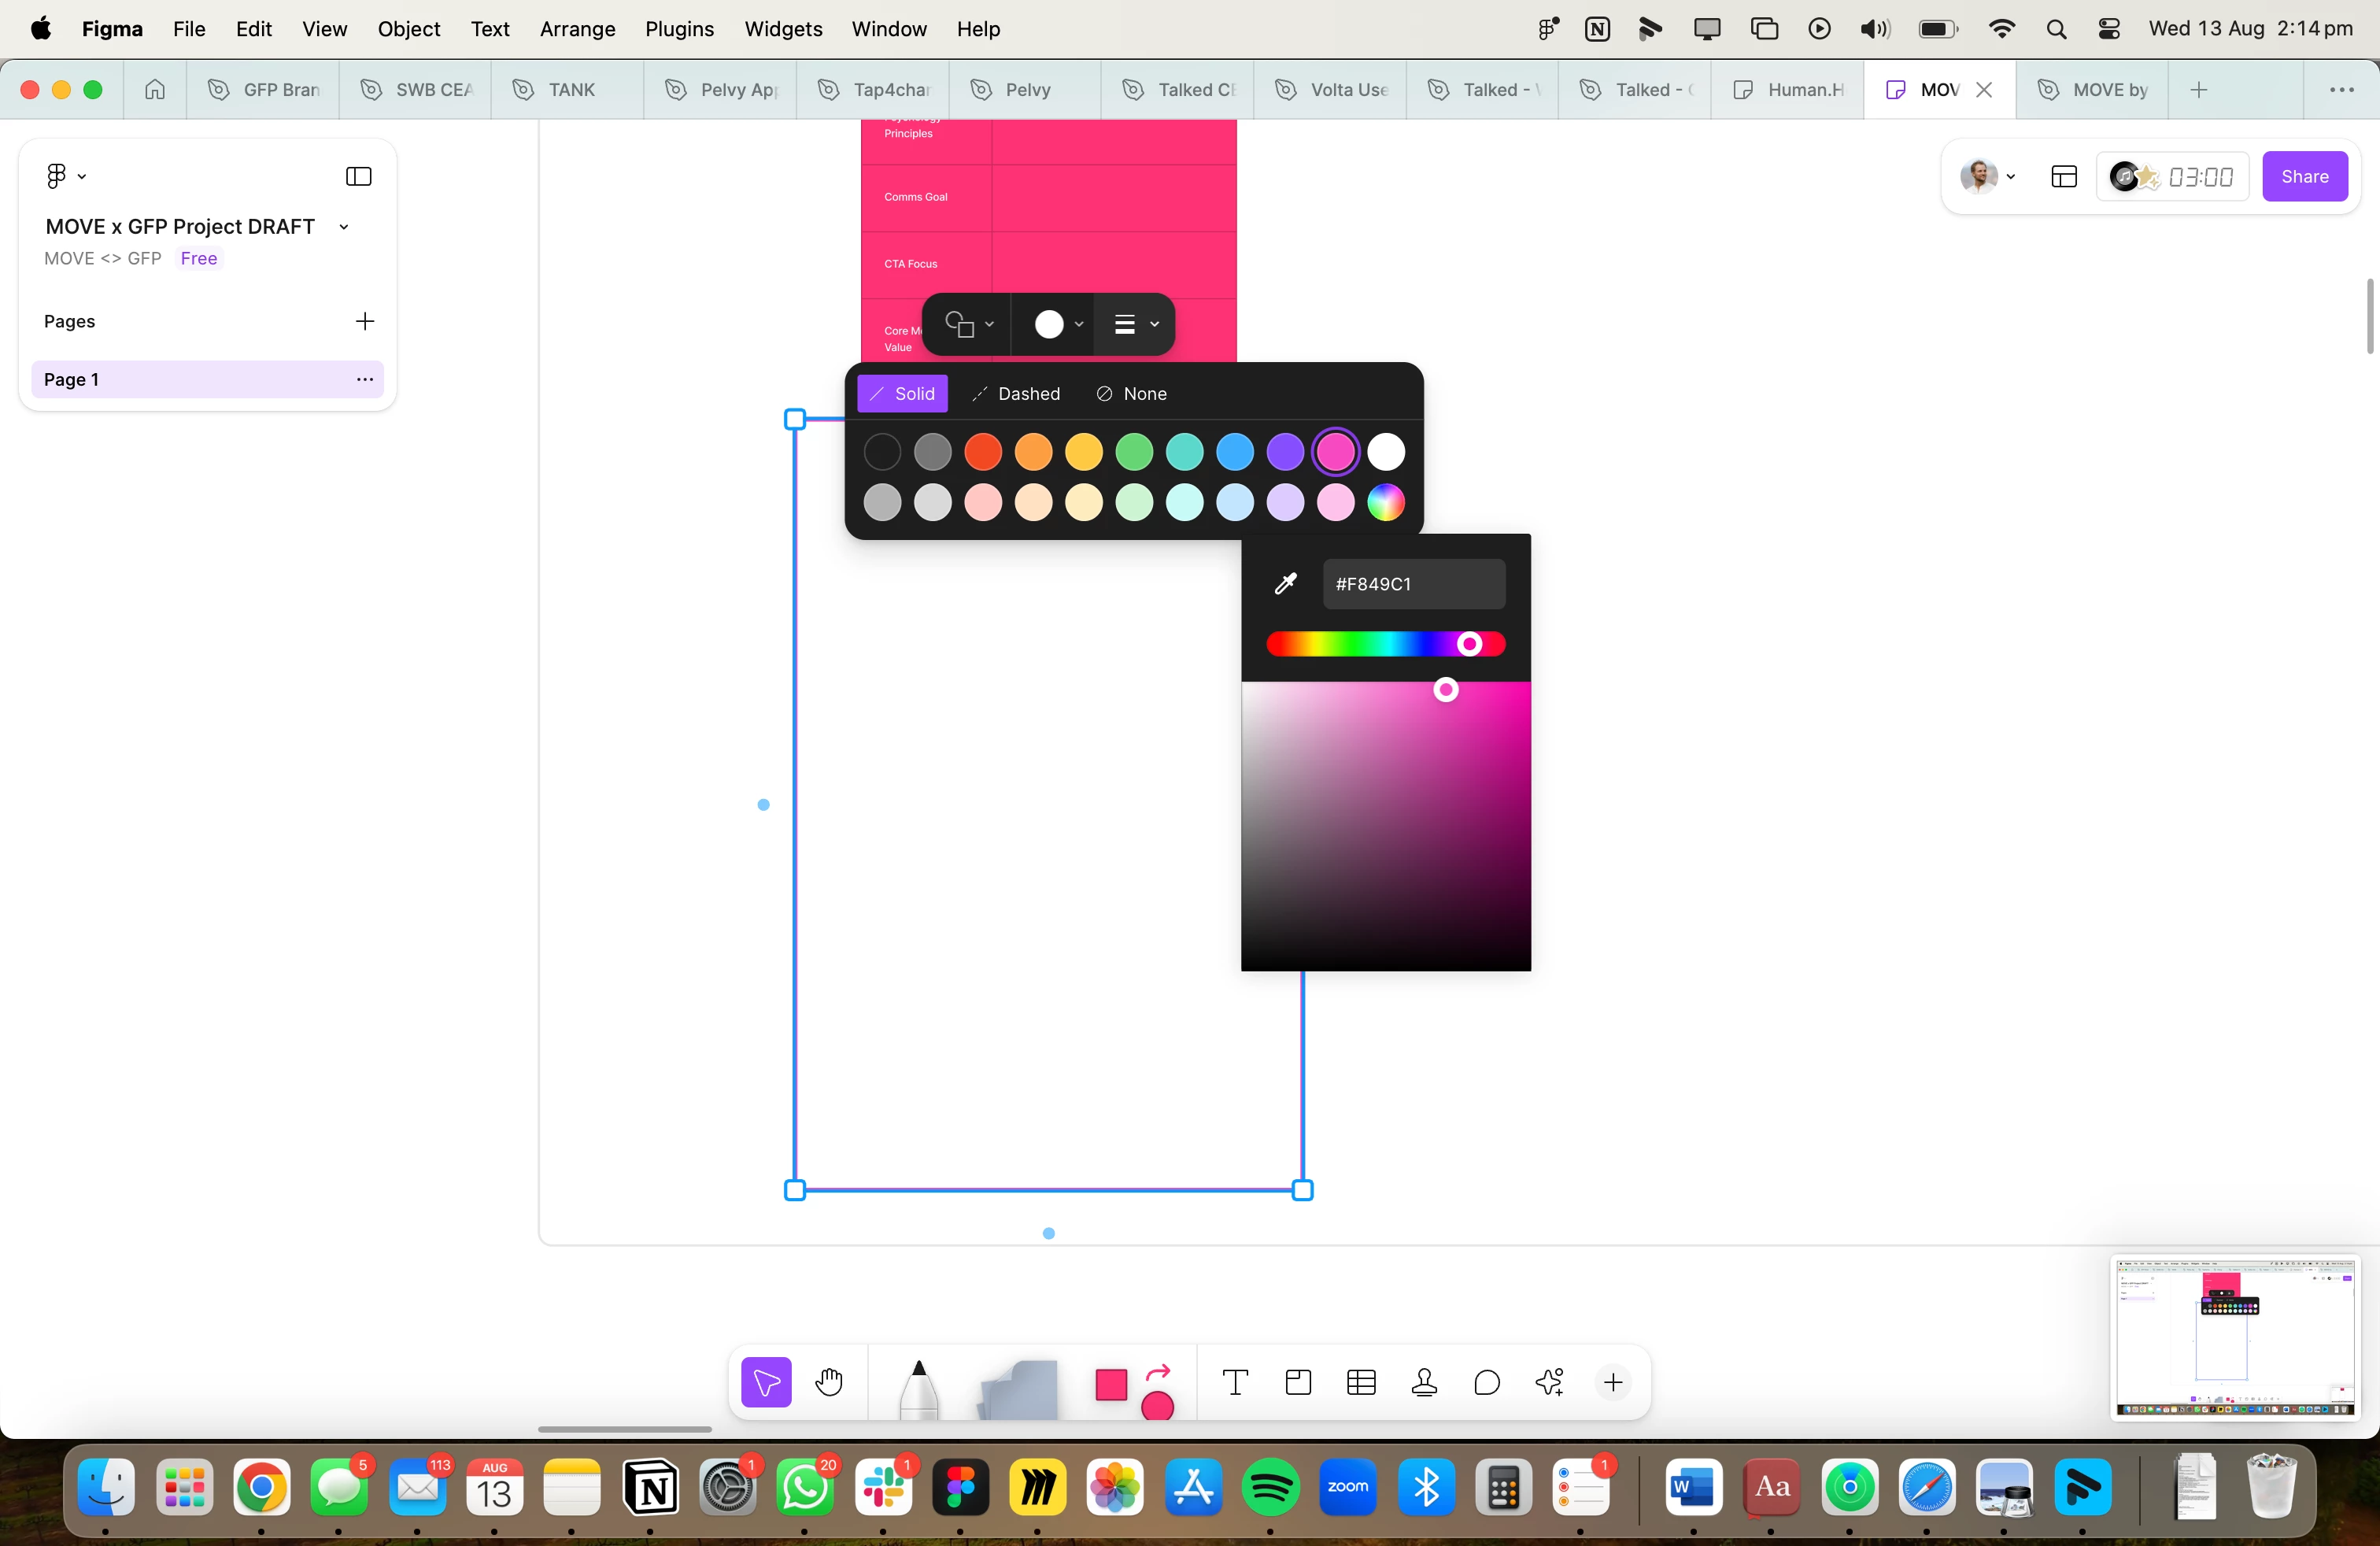The width and height of the screenshot is (2380, 1546).
Task: Open the AI sparkle tool
Action: 1550,1382
